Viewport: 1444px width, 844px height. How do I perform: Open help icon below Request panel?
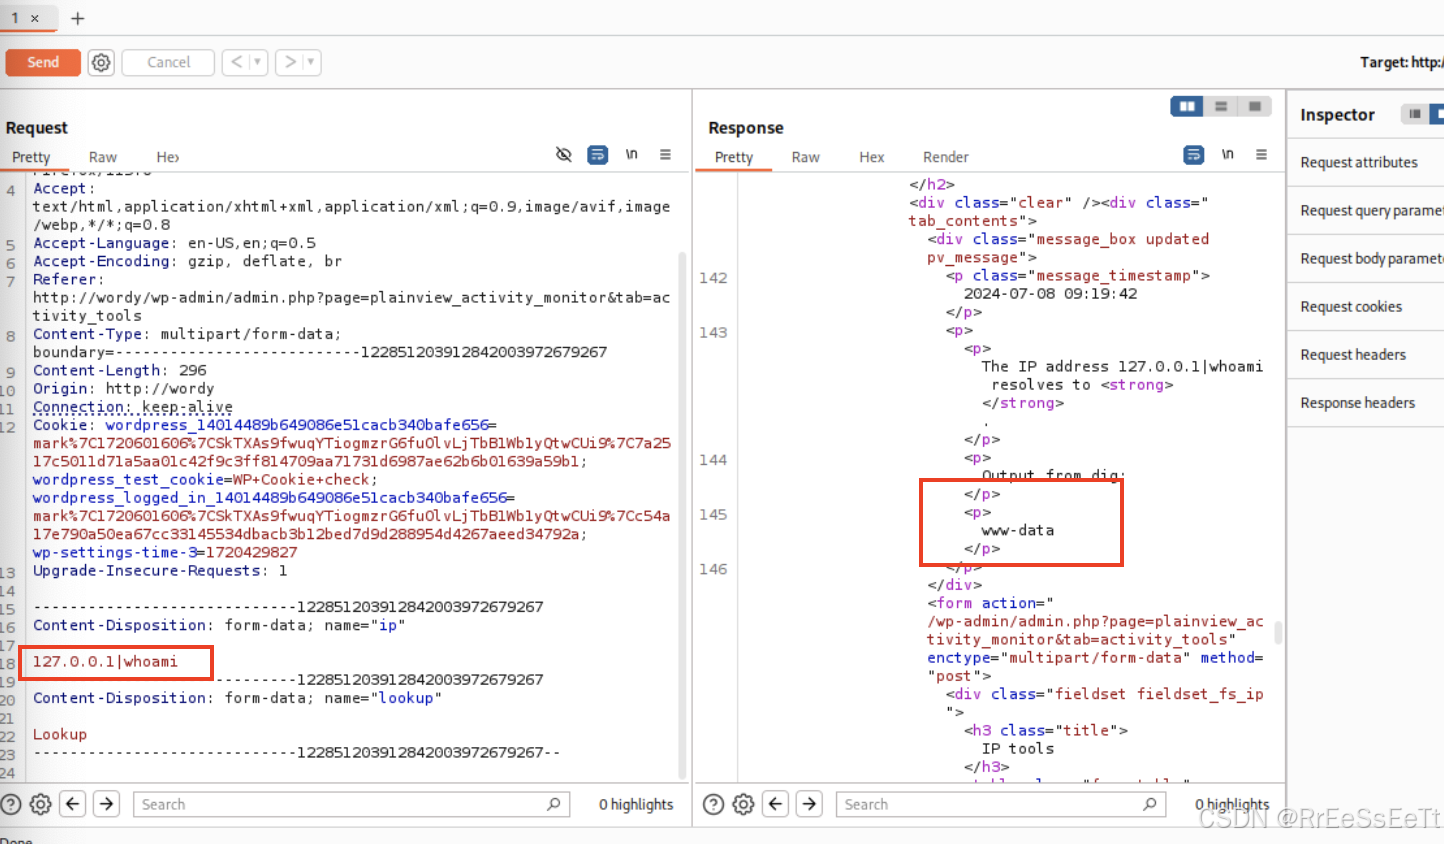(11, 804)
